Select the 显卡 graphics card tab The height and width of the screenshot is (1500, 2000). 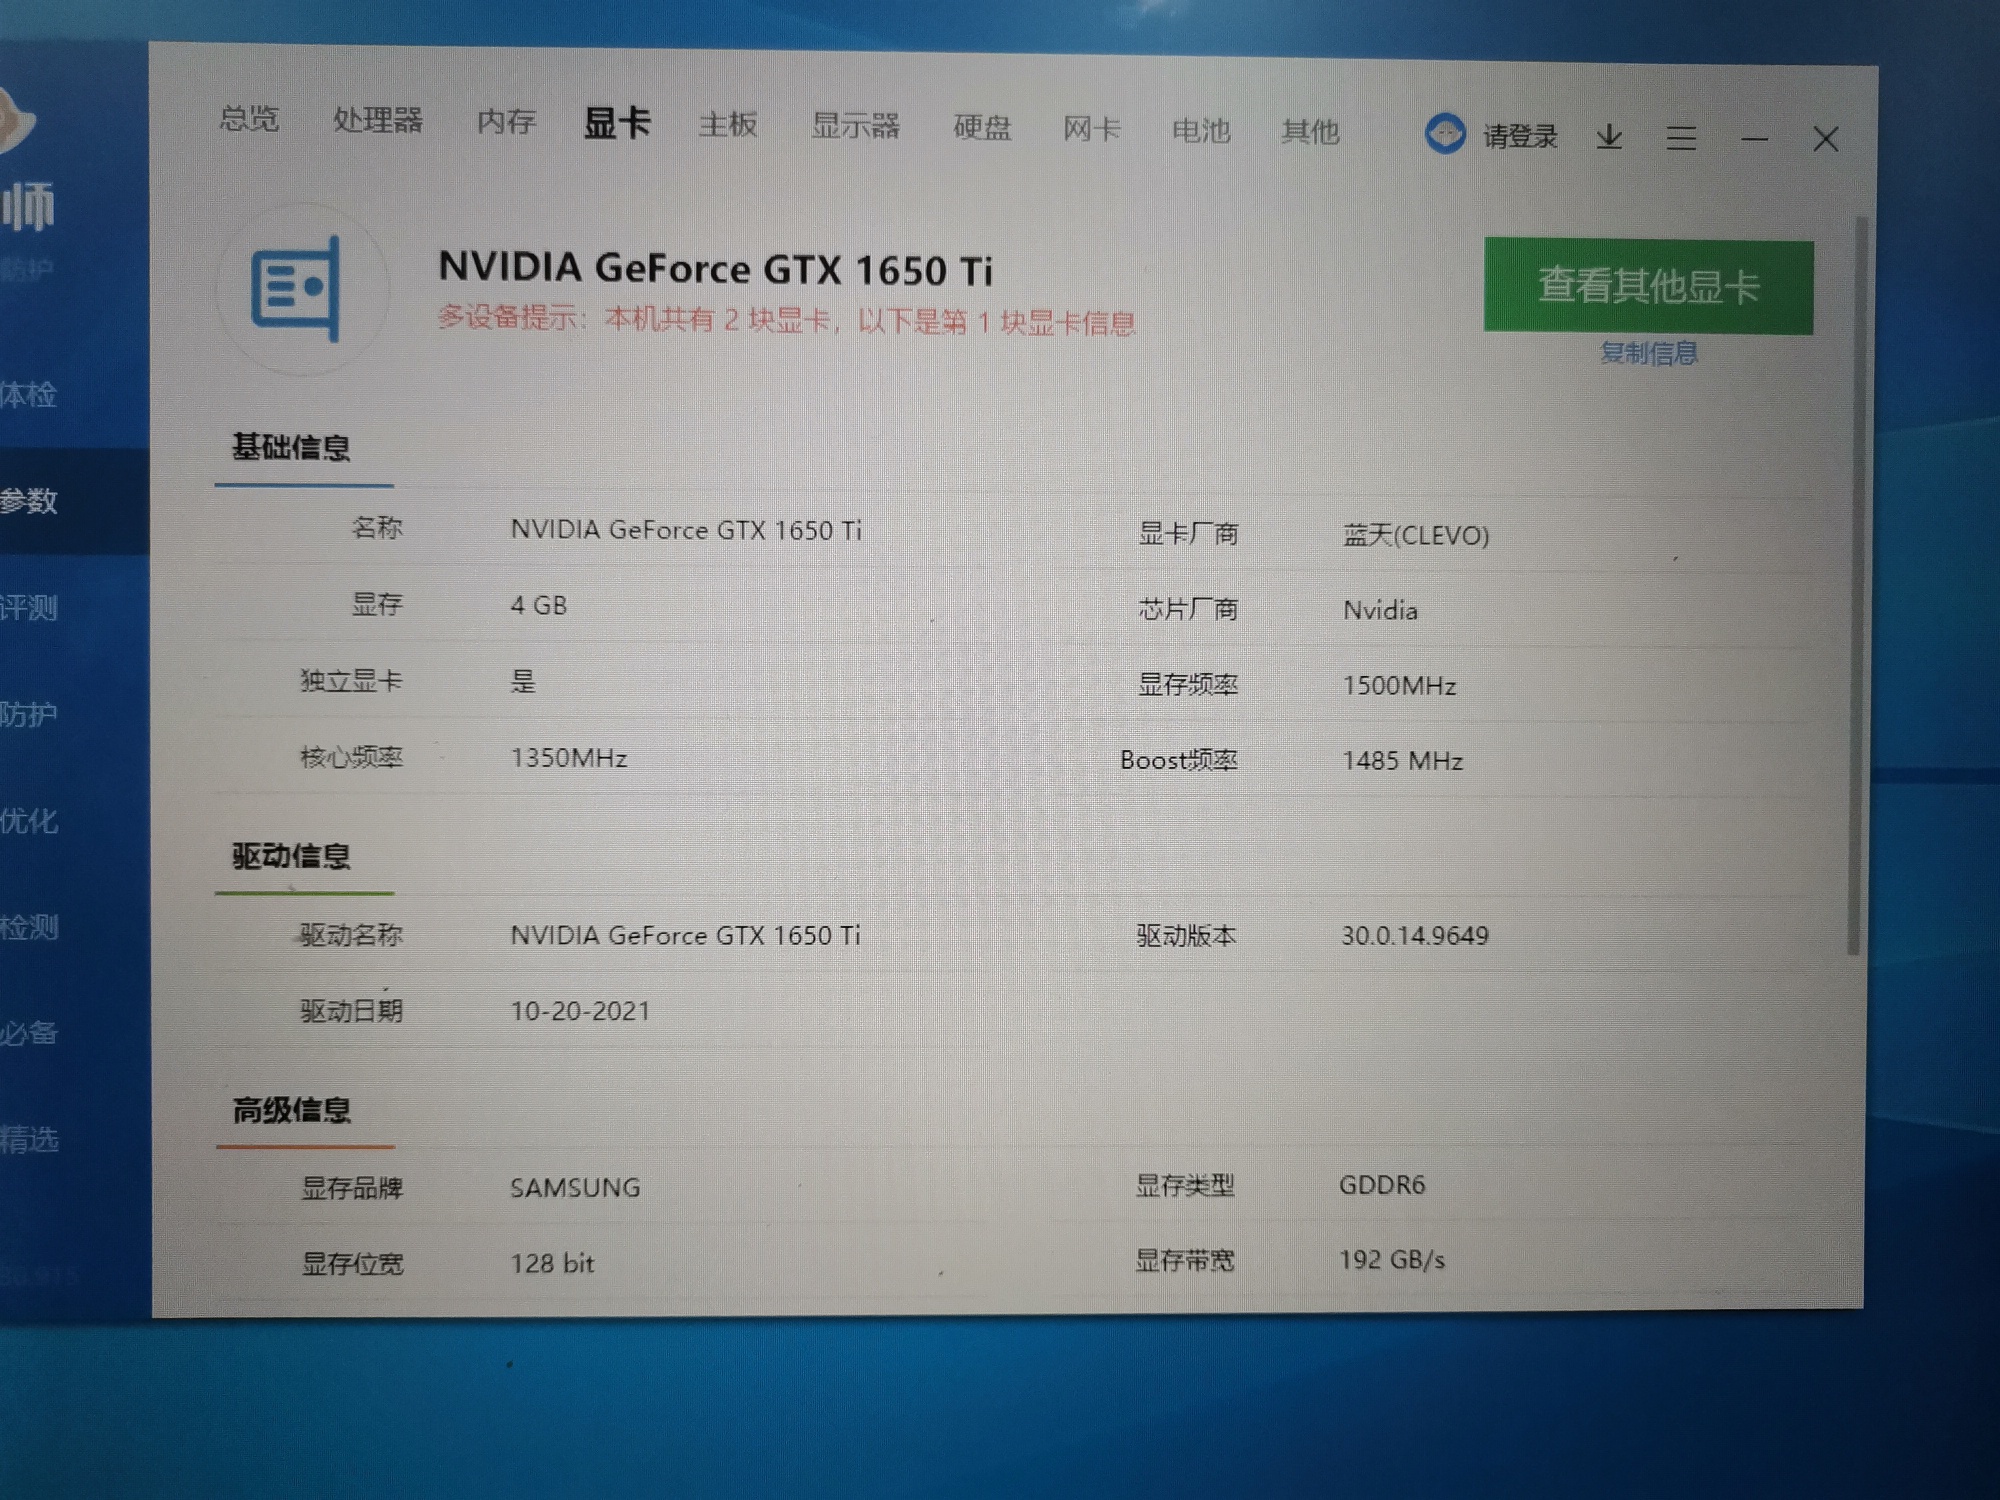tap(617, 123)
